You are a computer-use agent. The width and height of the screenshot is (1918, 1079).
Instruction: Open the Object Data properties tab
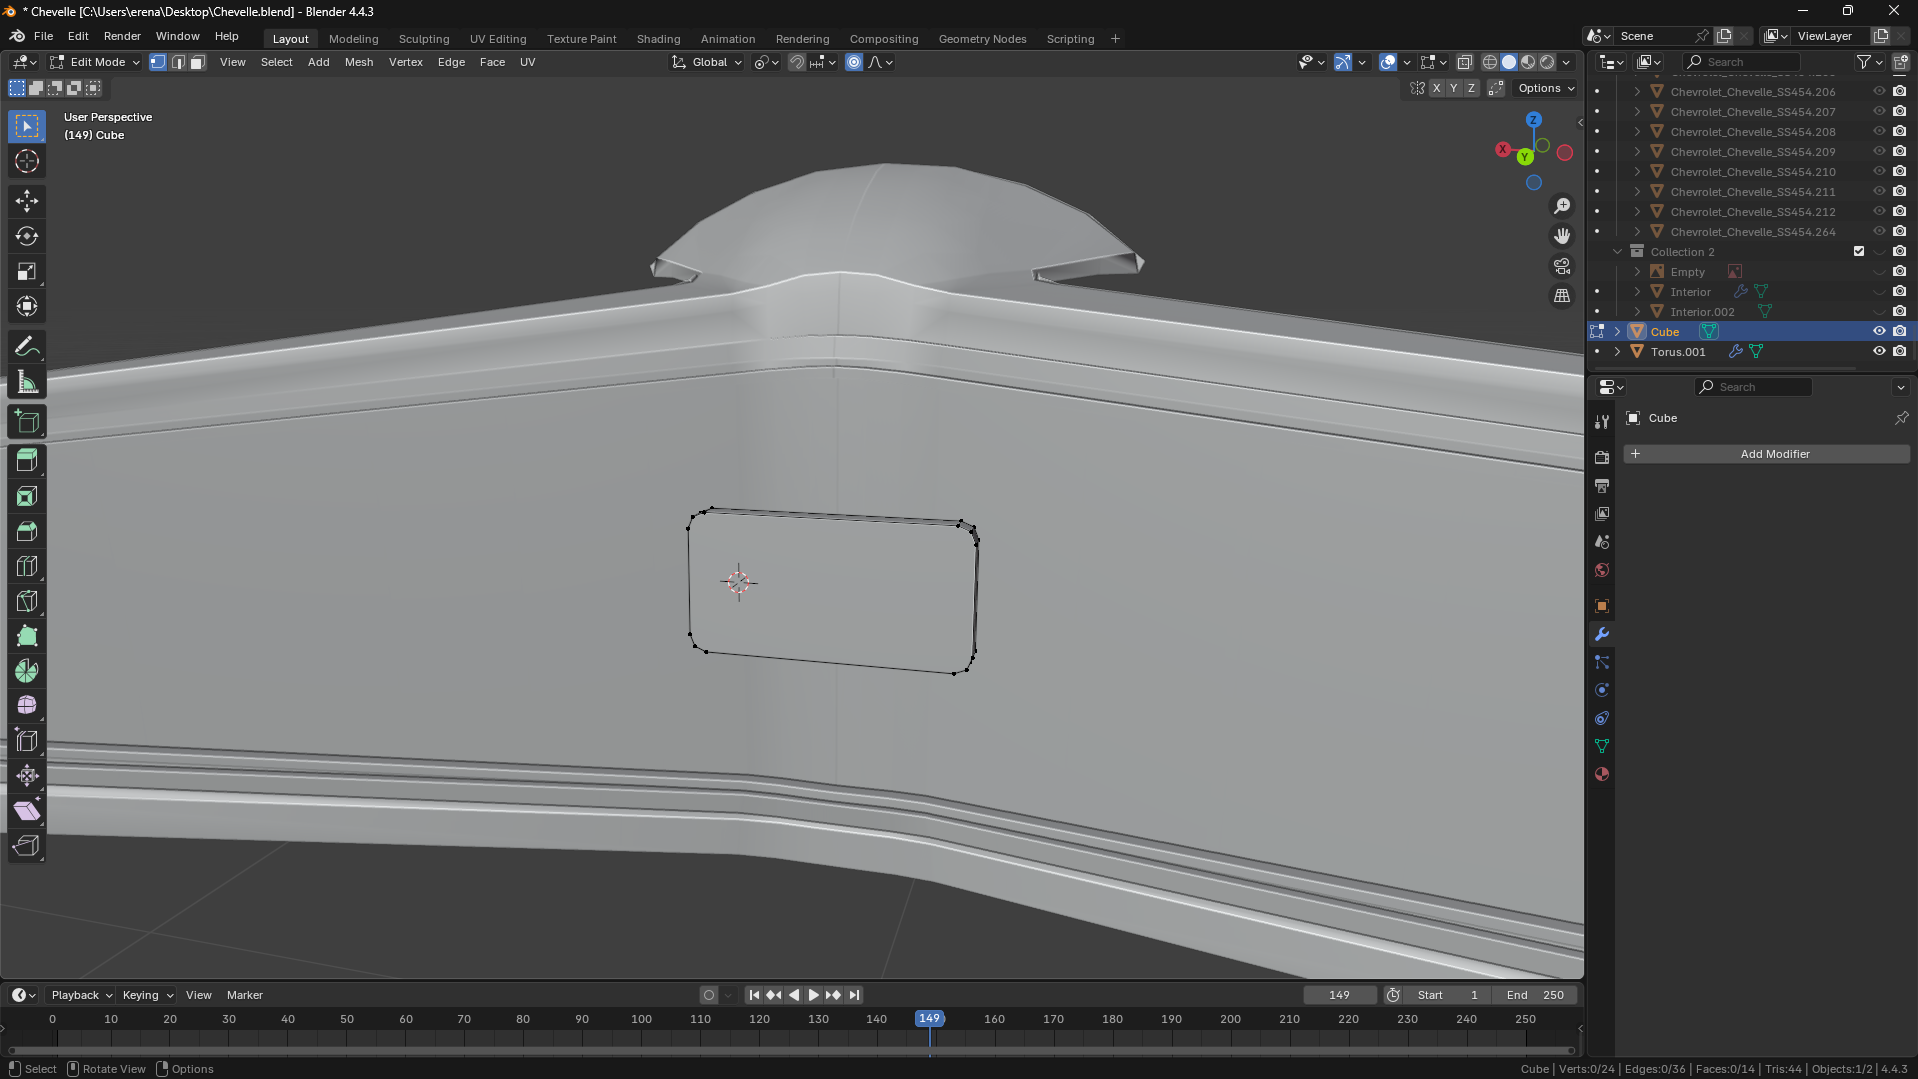pos(1602,746)
